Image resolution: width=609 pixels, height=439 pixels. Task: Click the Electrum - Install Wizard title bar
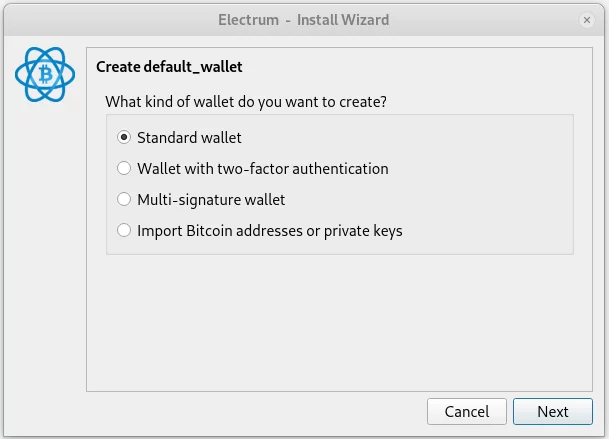[x=304, y=19]
